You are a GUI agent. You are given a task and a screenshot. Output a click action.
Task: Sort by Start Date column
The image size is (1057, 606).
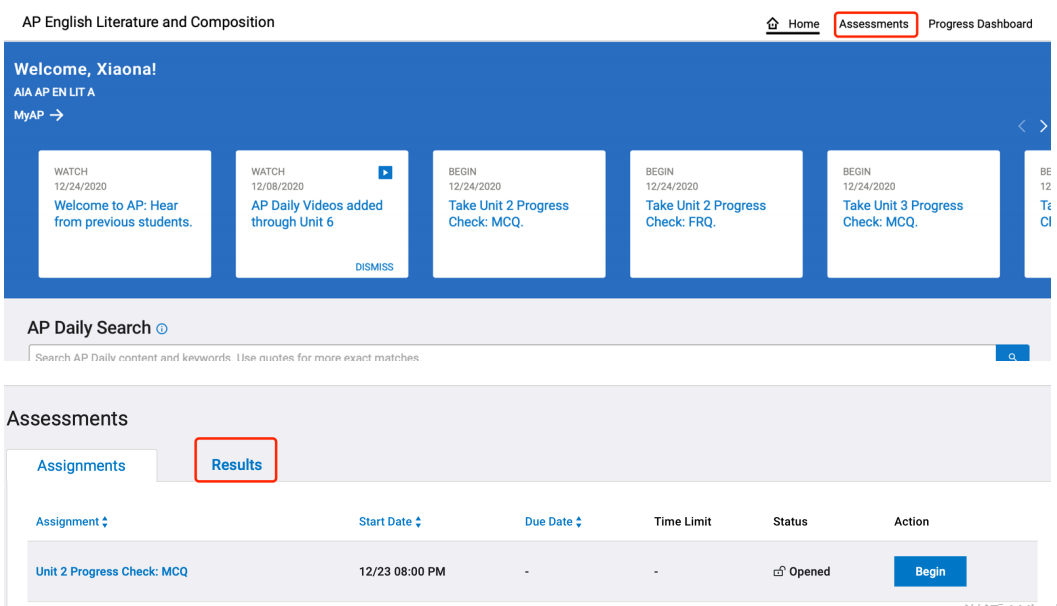click(418, 522)
